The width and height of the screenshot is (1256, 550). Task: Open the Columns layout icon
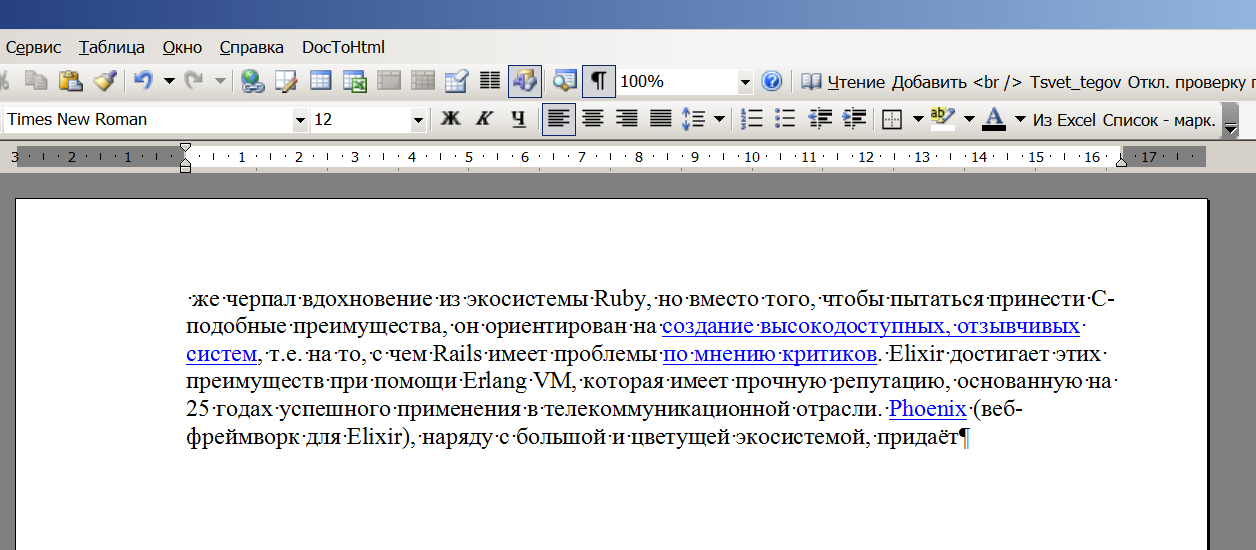[490, 81]
